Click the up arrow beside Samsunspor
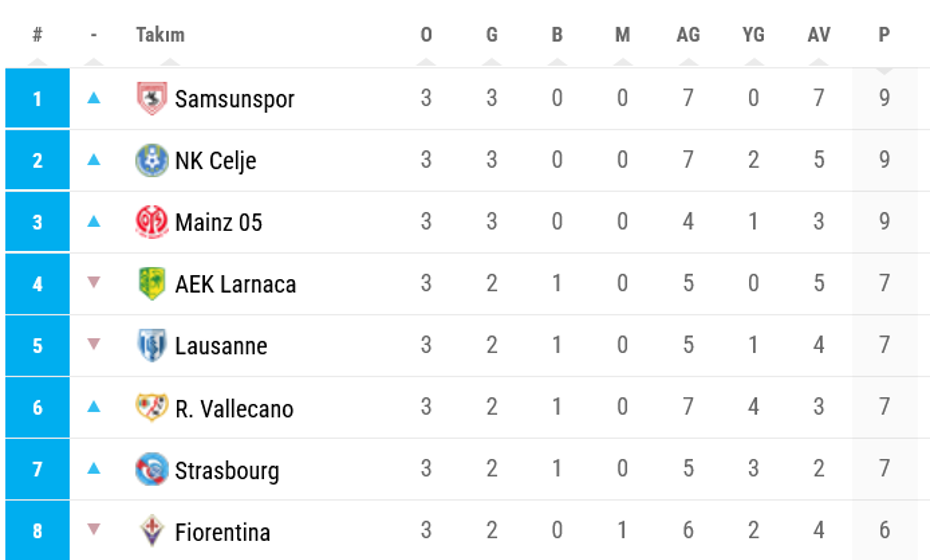The width and height of the screenshot is (930, 560). pyautogui.click(x=94, y=98)
